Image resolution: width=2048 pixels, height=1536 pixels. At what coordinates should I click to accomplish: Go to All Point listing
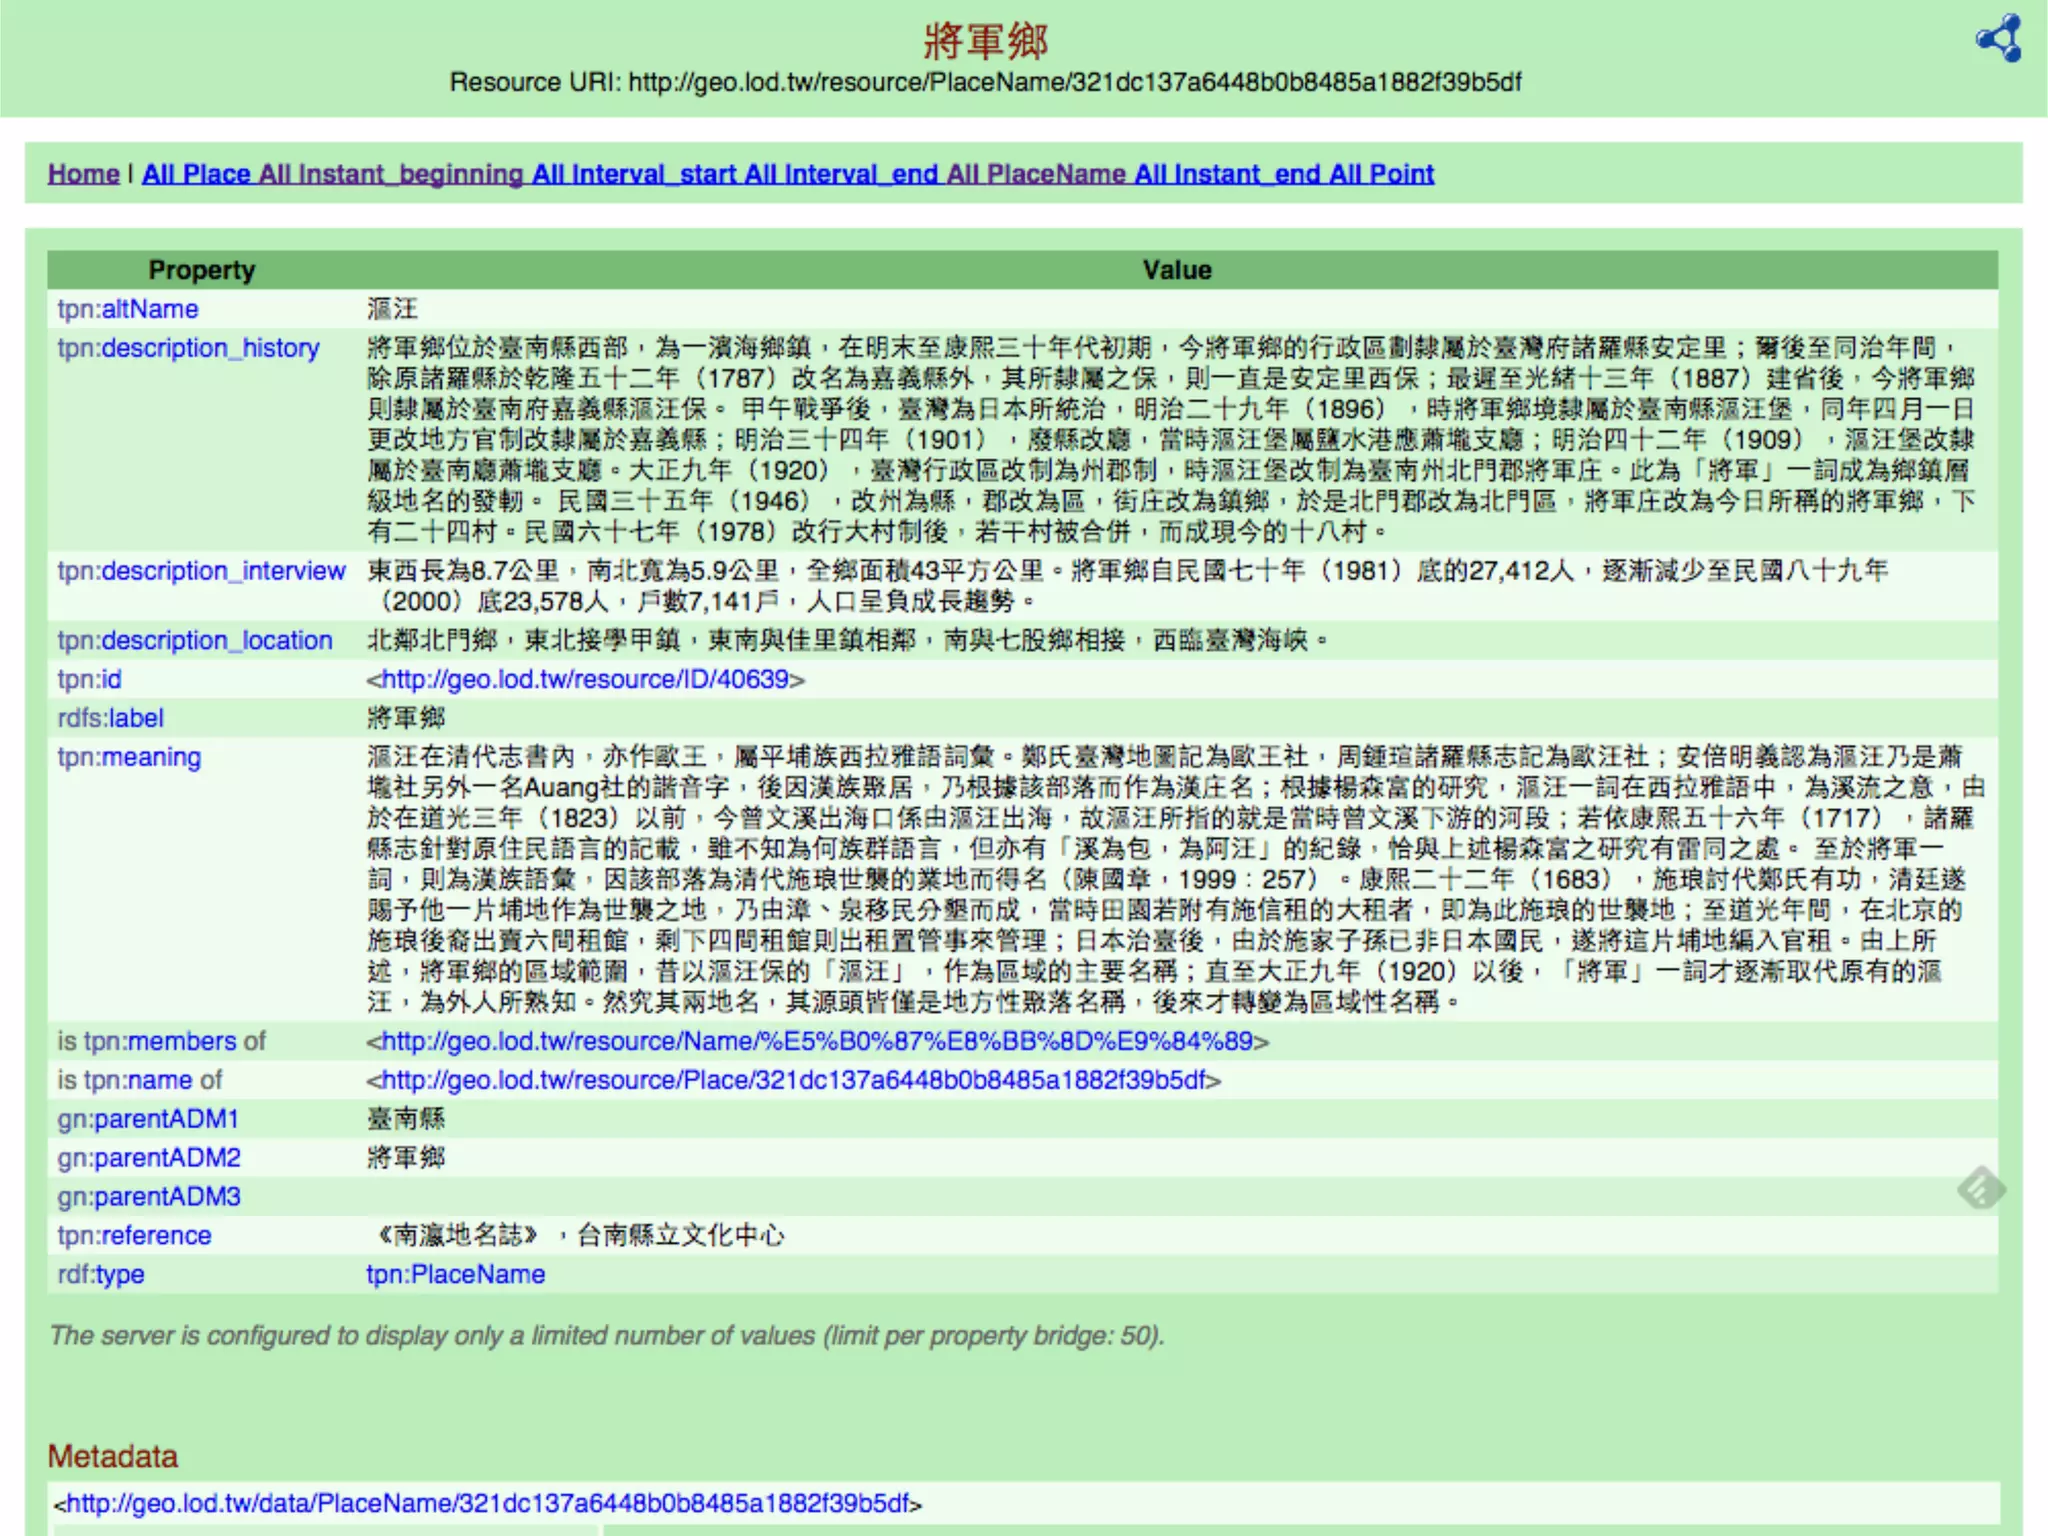[1381, 174]
